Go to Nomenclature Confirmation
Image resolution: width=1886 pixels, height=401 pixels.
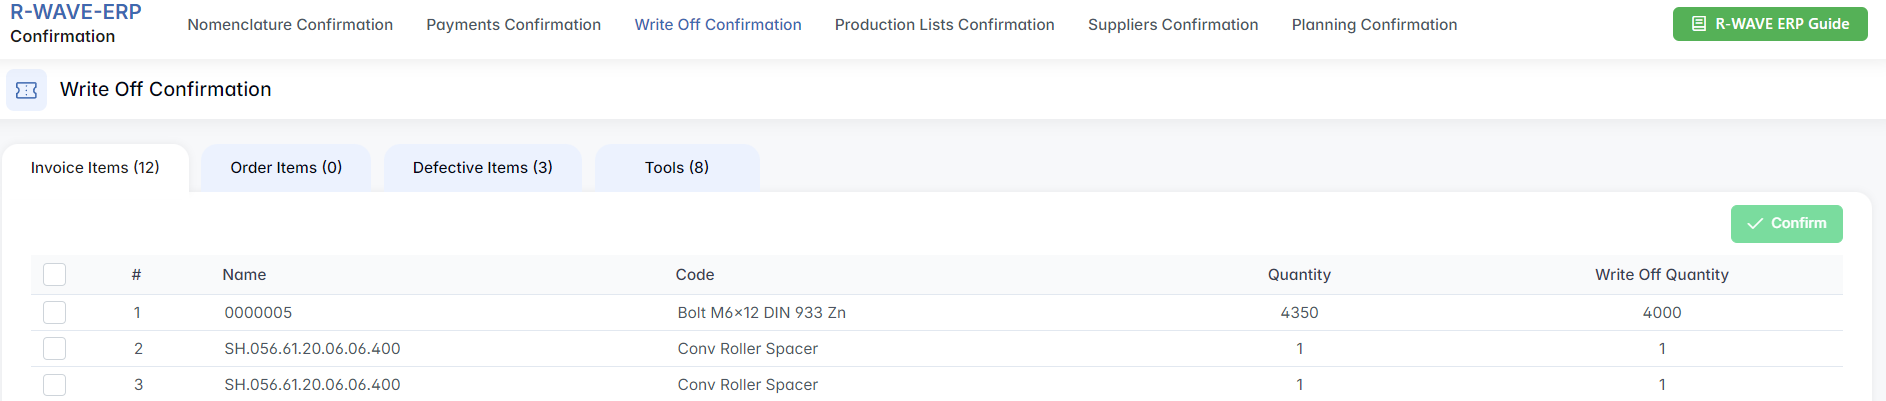[x=290, y=25]
